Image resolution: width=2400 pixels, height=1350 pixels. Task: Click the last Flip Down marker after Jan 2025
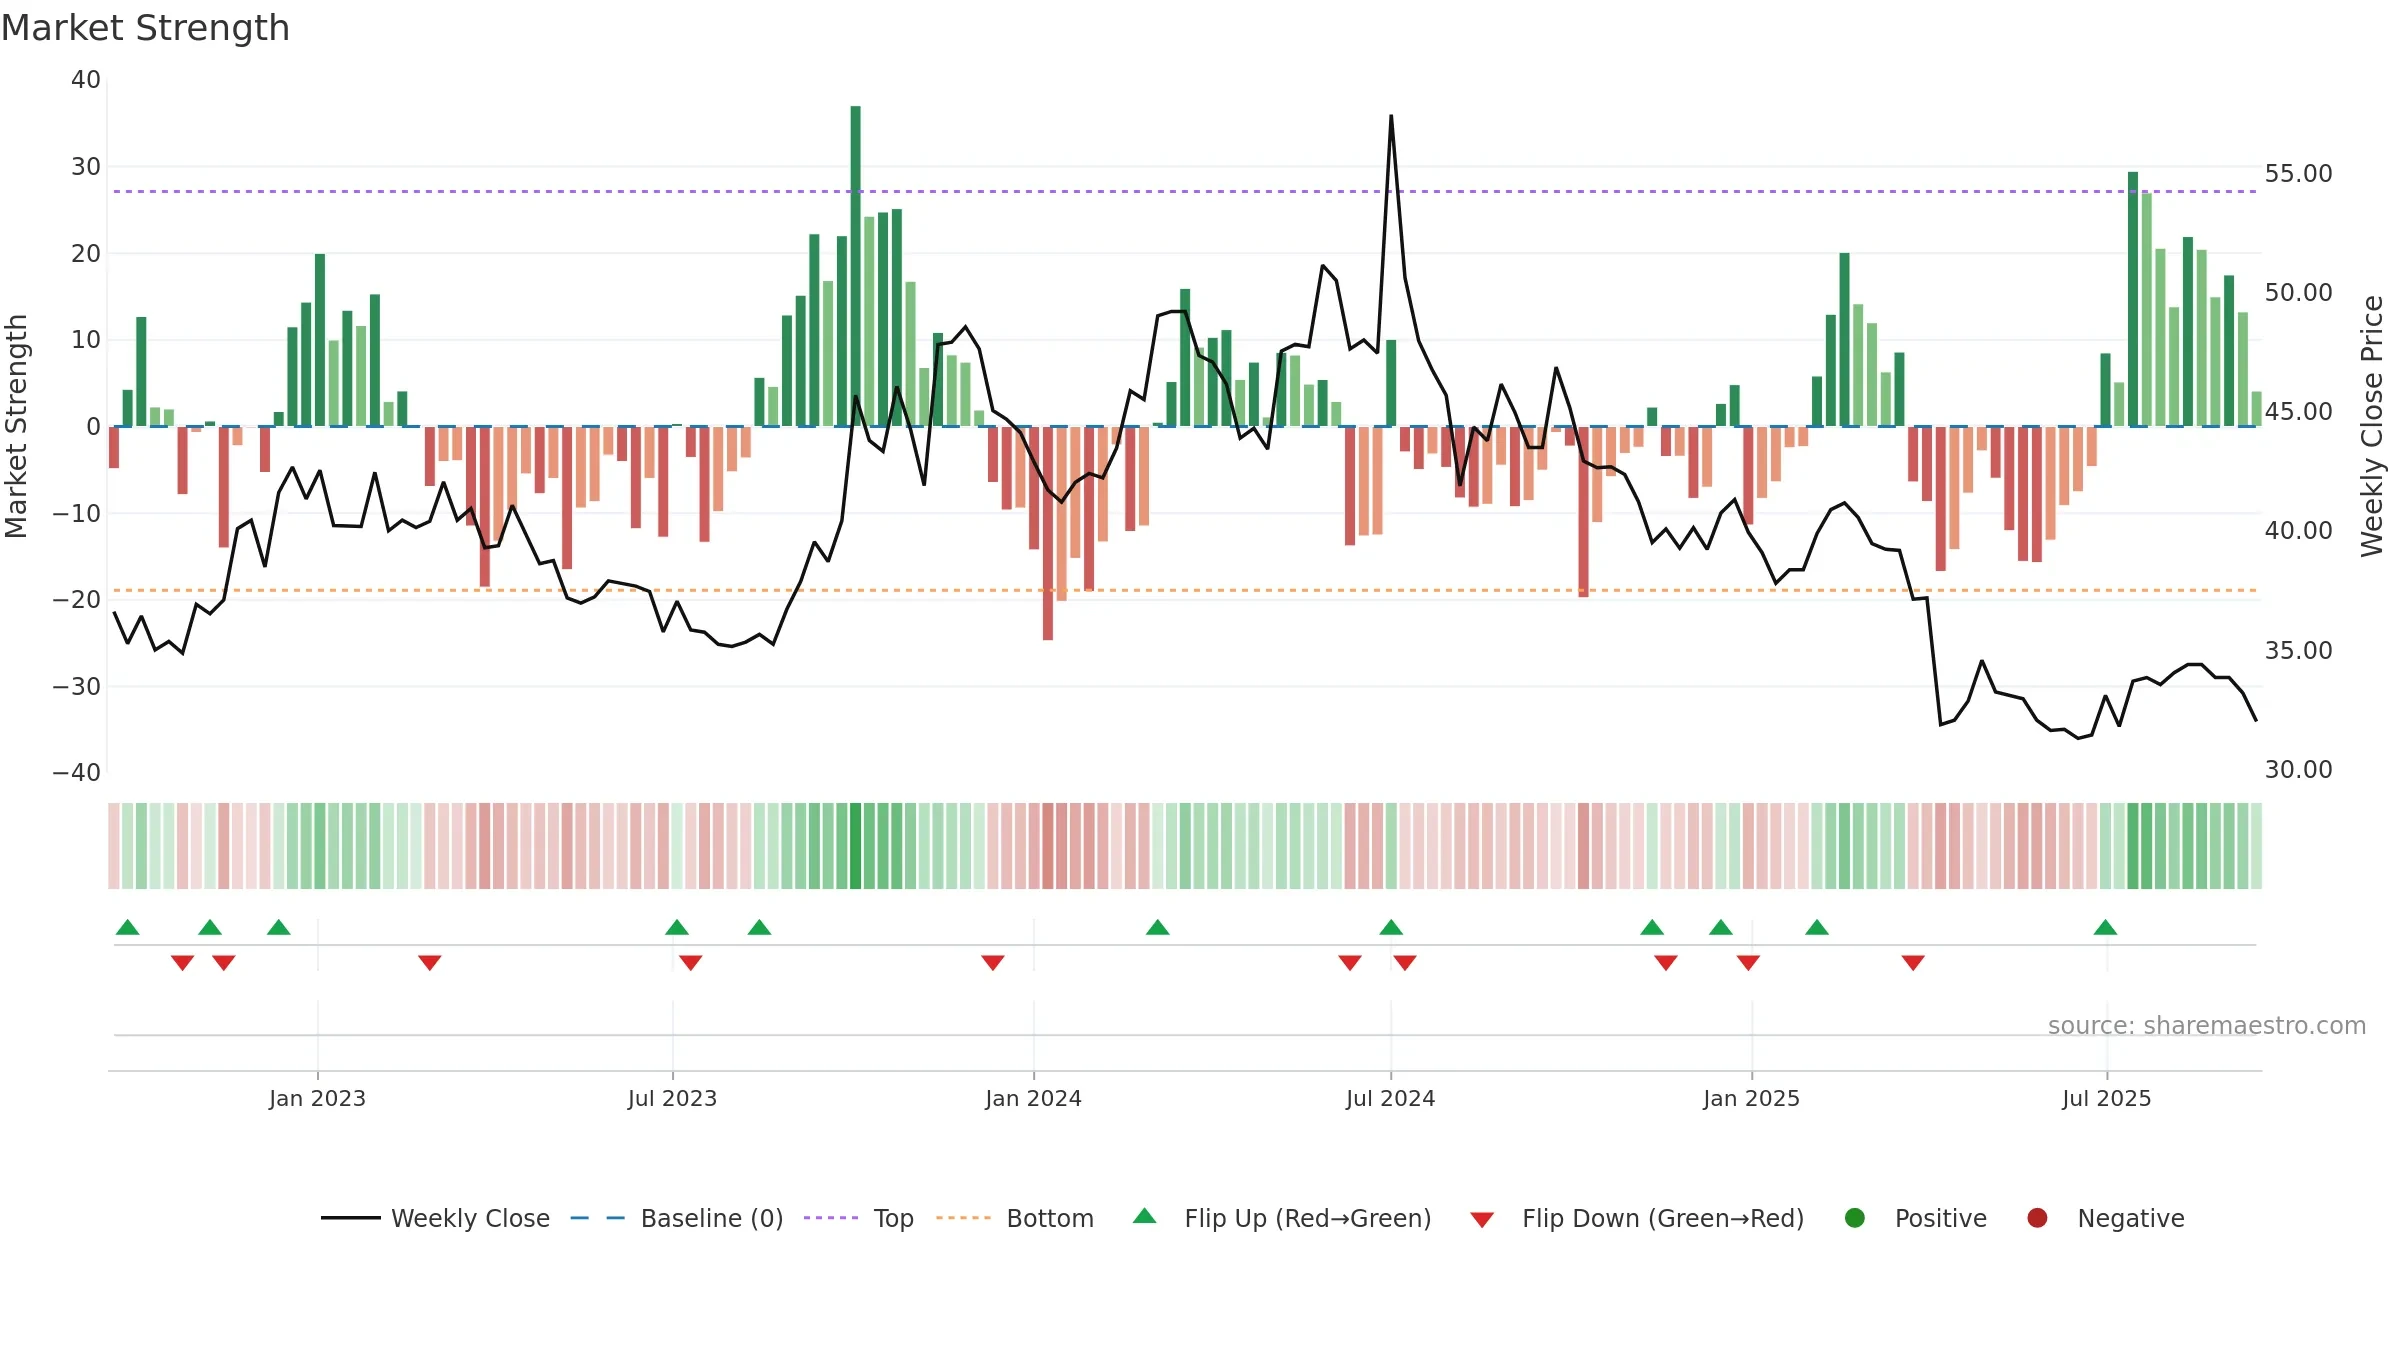1913,962
